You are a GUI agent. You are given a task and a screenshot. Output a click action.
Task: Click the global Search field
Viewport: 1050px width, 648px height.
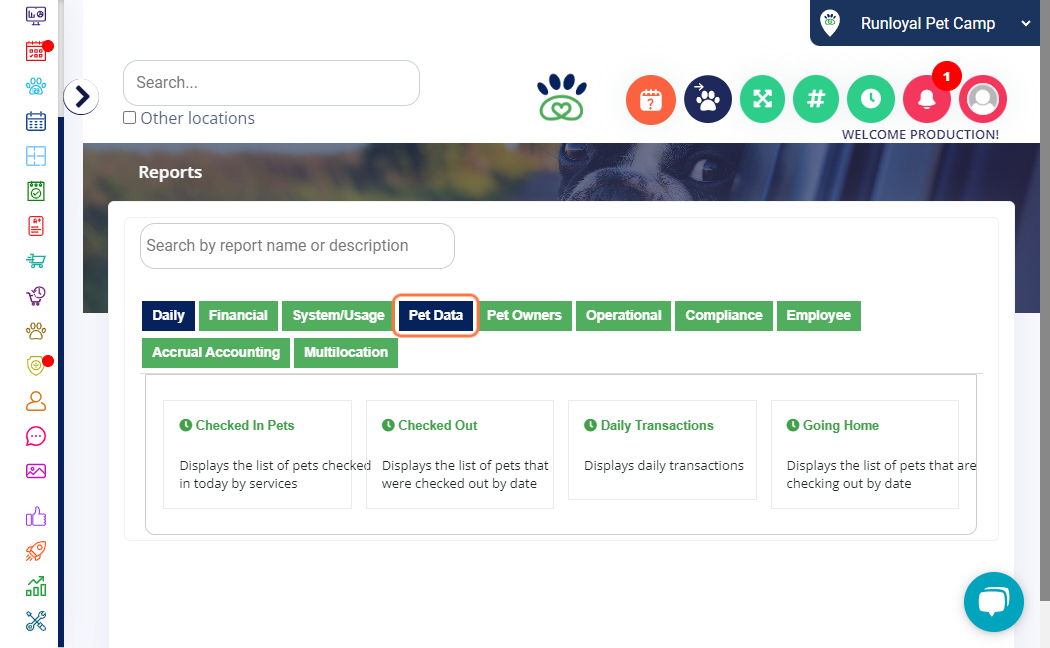pyautogui.click(x=271, y=83)
